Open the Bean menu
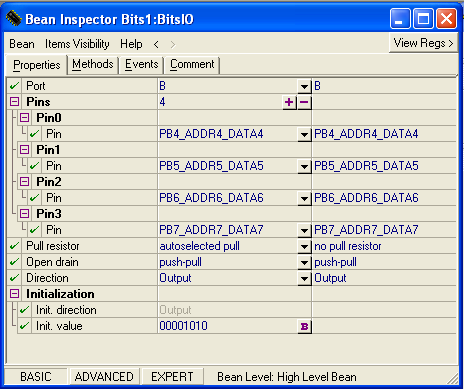Viewport: 464px width, 389px height. point(22,44)
